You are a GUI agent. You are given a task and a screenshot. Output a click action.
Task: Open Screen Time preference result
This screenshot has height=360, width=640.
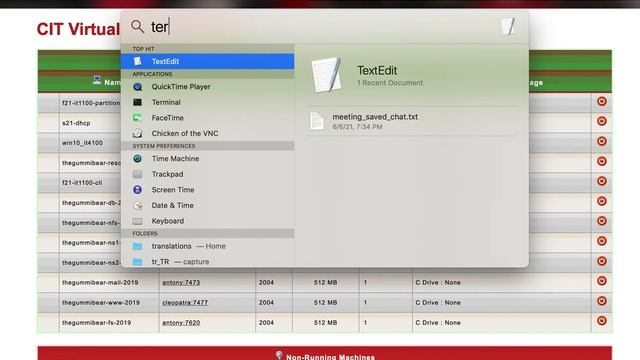point(207,189)
